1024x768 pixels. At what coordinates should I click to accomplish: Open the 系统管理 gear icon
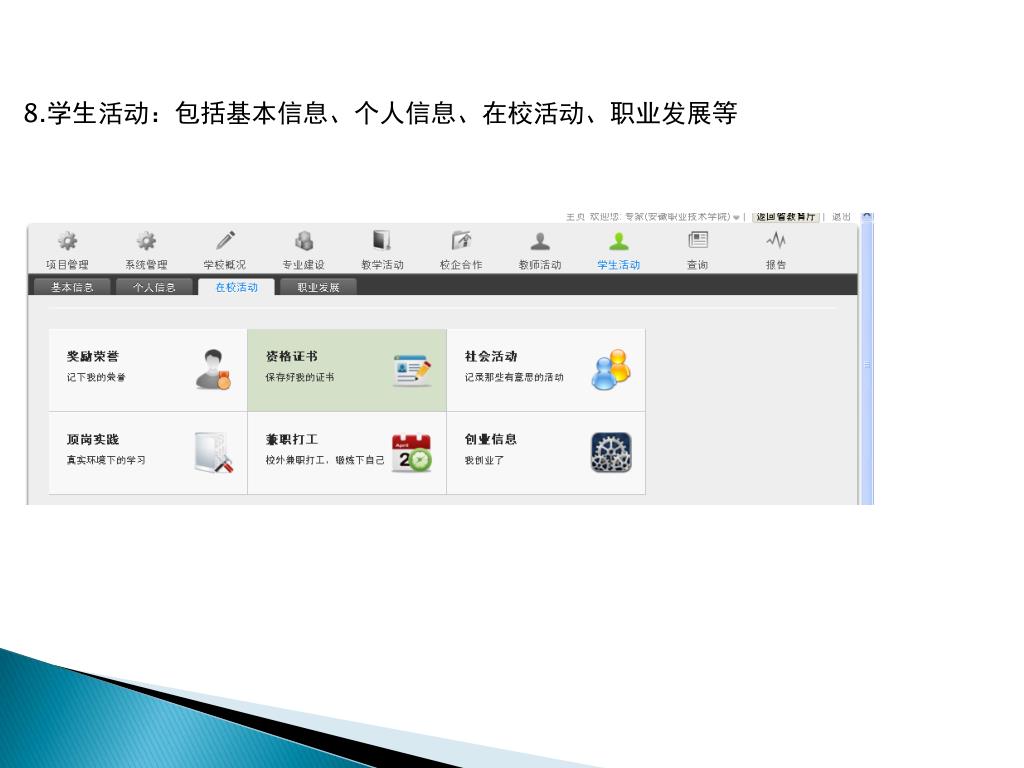coord(146,241)
